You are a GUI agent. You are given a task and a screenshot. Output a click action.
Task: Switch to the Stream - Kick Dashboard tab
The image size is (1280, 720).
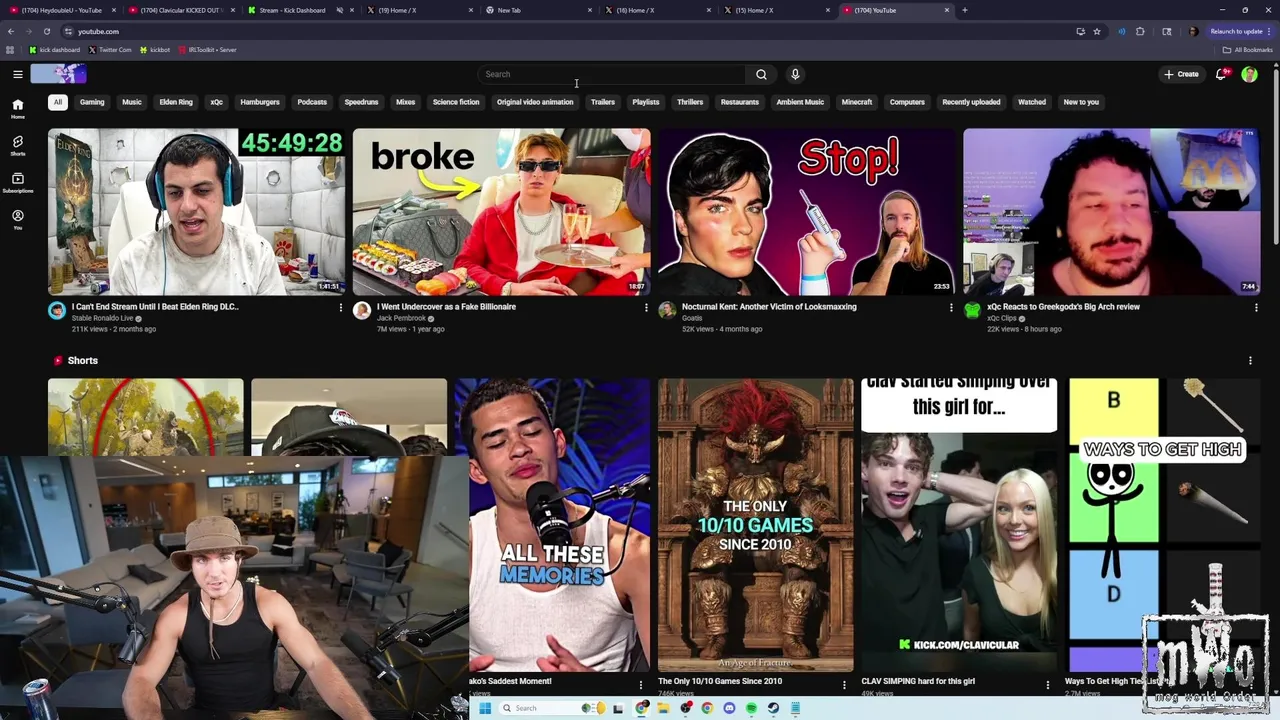292,10
